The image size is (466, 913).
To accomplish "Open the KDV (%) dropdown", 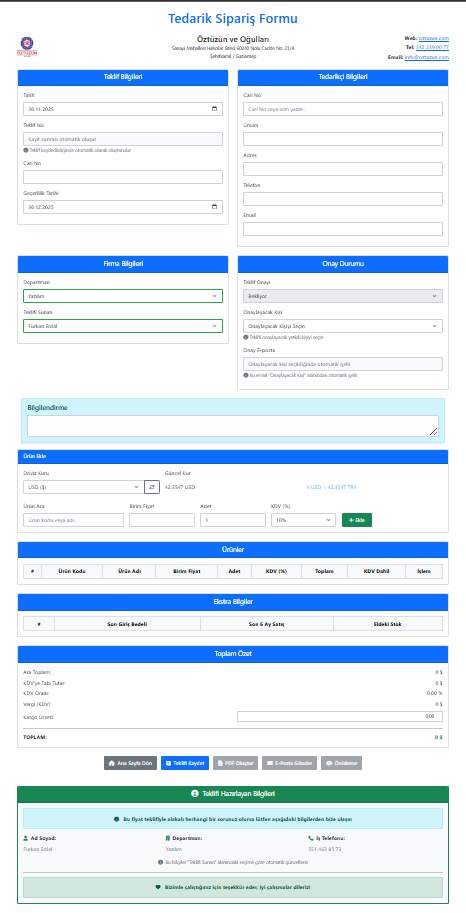I will click(x=303, y=520).
